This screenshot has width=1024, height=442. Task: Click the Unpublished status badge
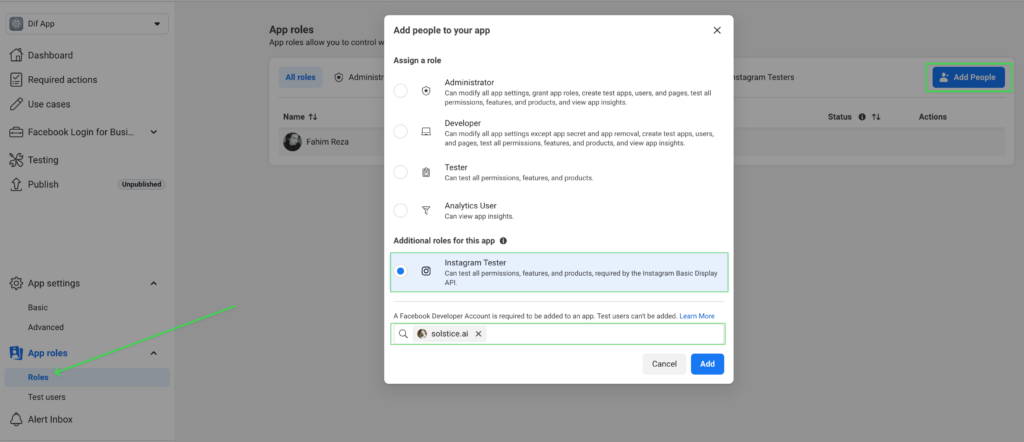141,184
